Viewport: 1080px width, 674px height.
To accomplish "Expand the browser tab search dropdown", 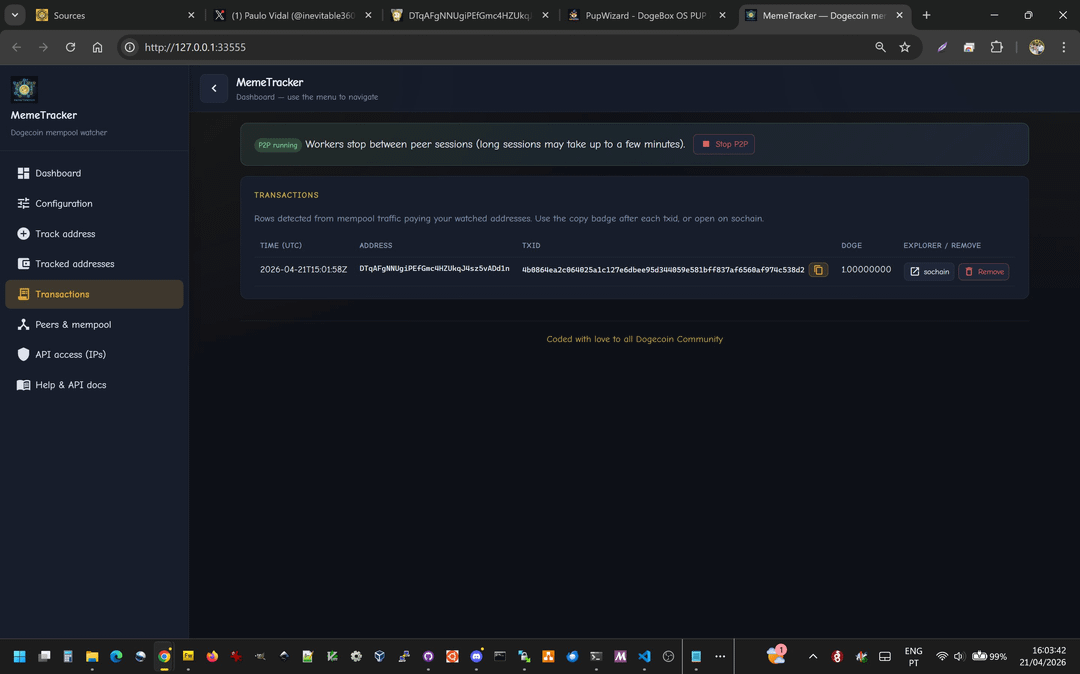I will pos(15,16).
